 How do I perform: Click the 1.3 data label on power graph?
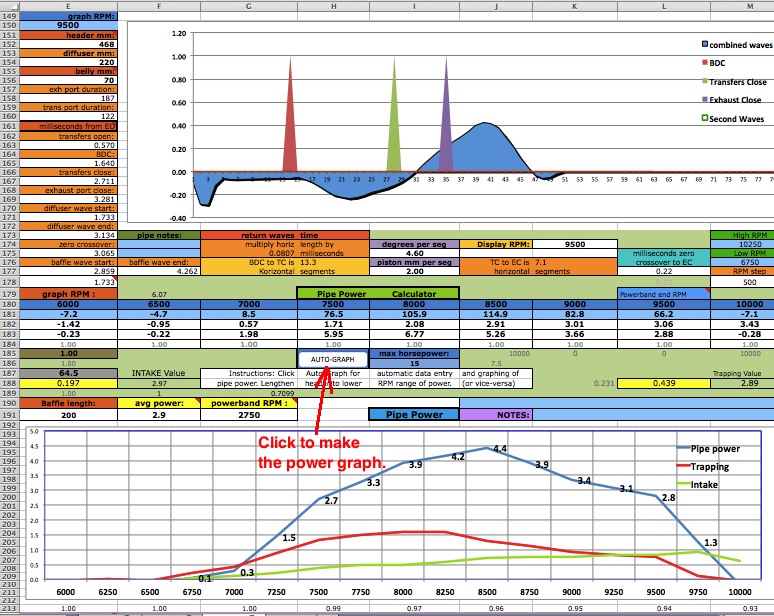tap(710, 542)
